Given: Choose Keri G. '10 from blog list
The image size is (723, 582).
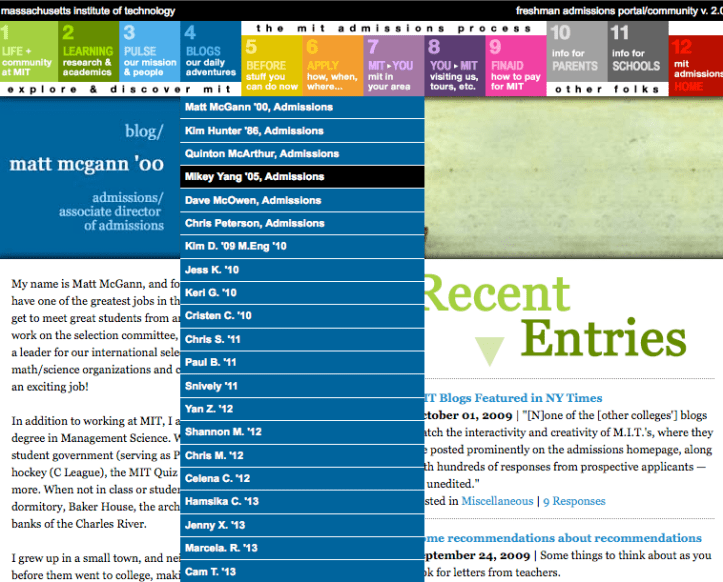Looking at the screenshot, I should [x=302, y=293].
